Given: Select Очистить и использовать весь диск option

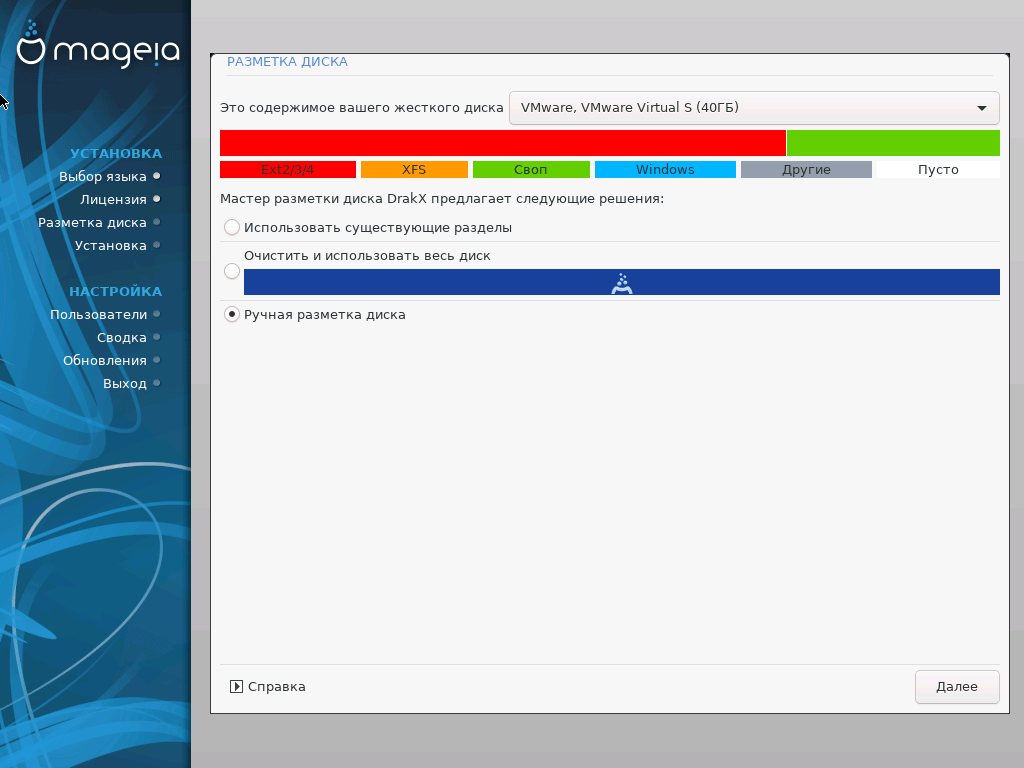Looking at the screenshot, I should coord(232,271).
